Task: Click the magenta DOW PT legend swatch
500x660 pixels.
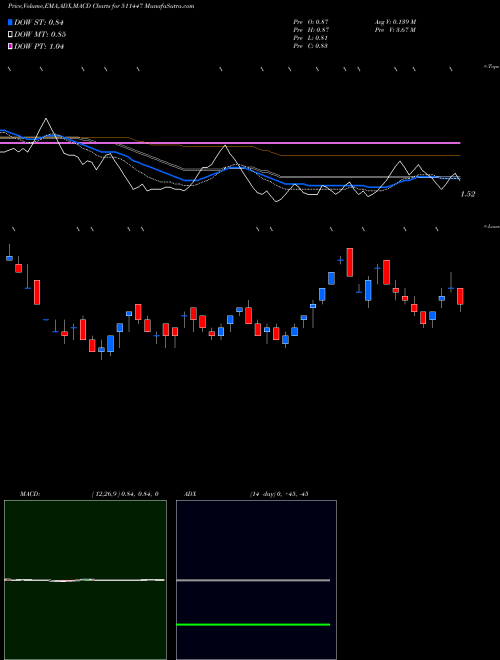Action: tap(11, 46)
